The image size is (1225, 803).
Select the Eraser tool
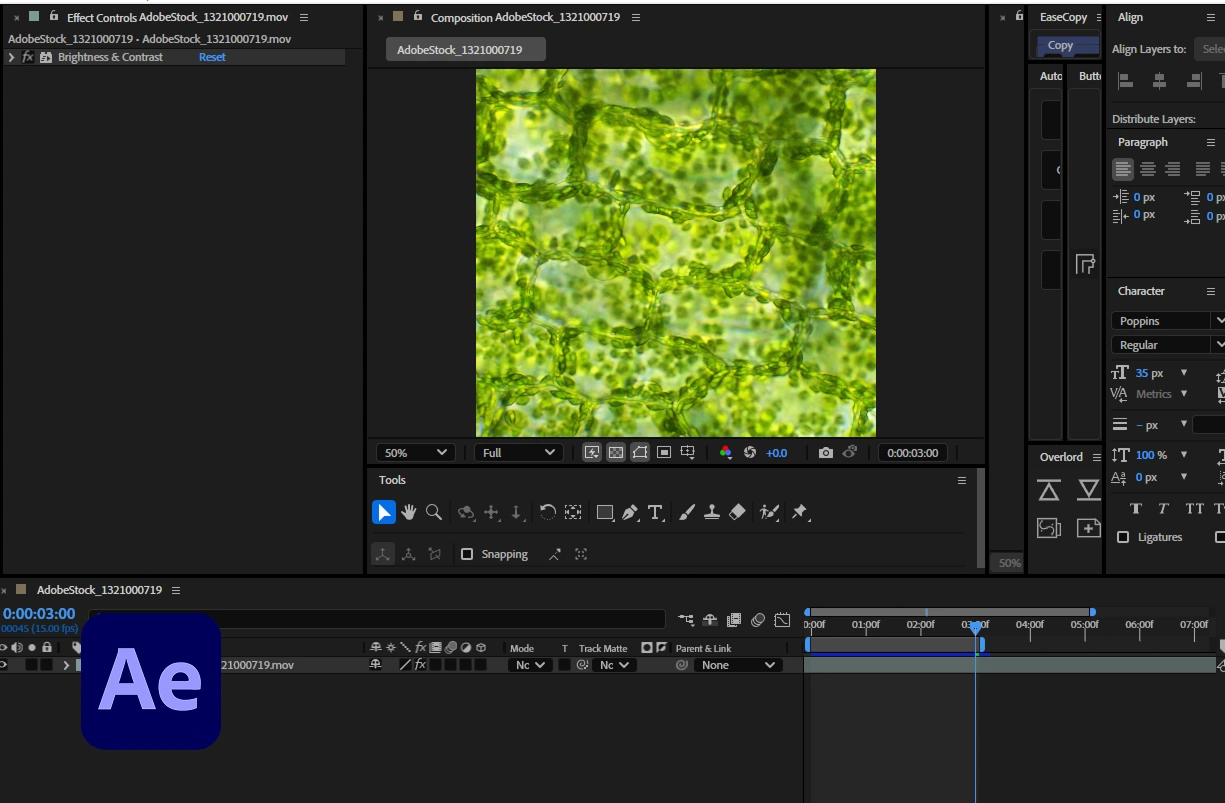coord(737,512)
